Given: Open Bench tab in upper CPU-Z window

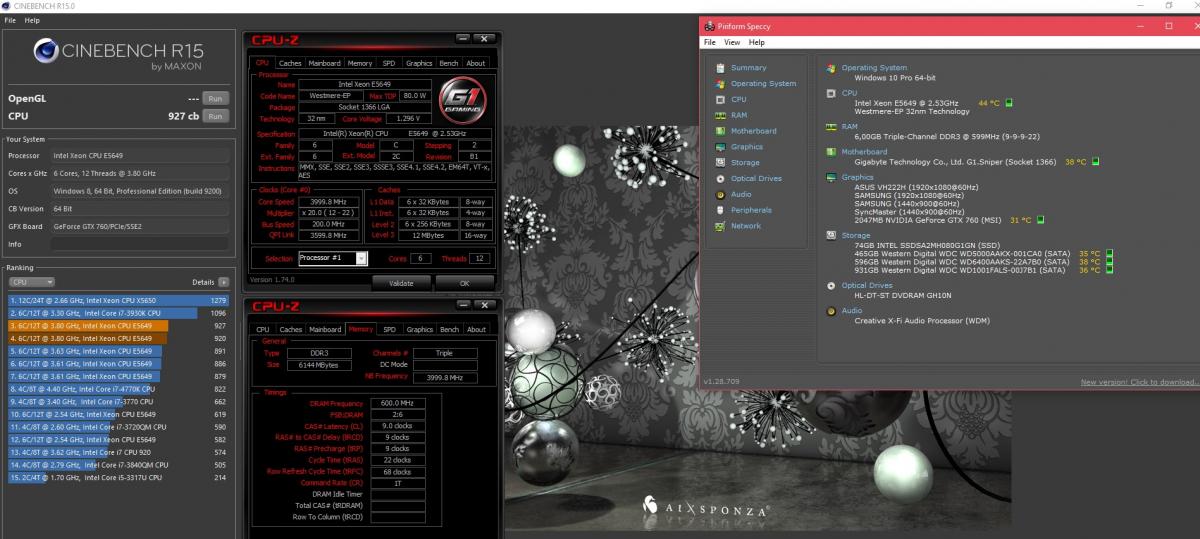Looking at the screenshot, I should point(449,63).
